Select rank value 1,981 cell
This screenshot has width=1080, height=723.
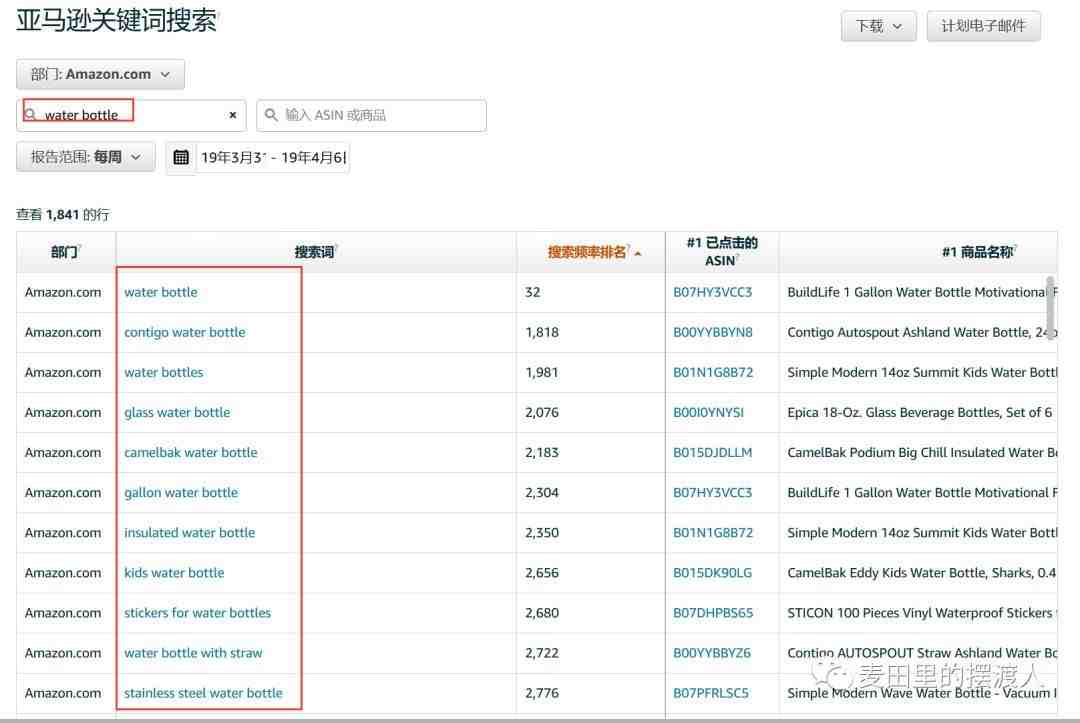click(541, 372)
